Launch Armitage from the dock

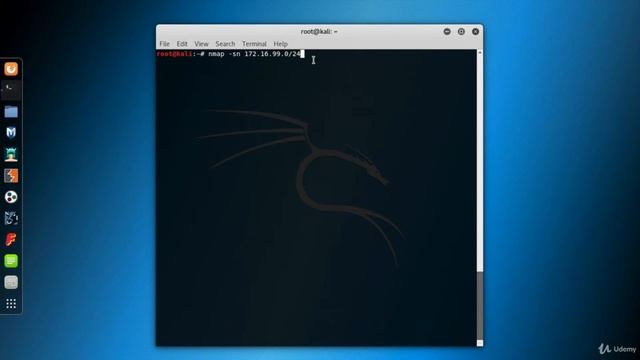point(11,154)
